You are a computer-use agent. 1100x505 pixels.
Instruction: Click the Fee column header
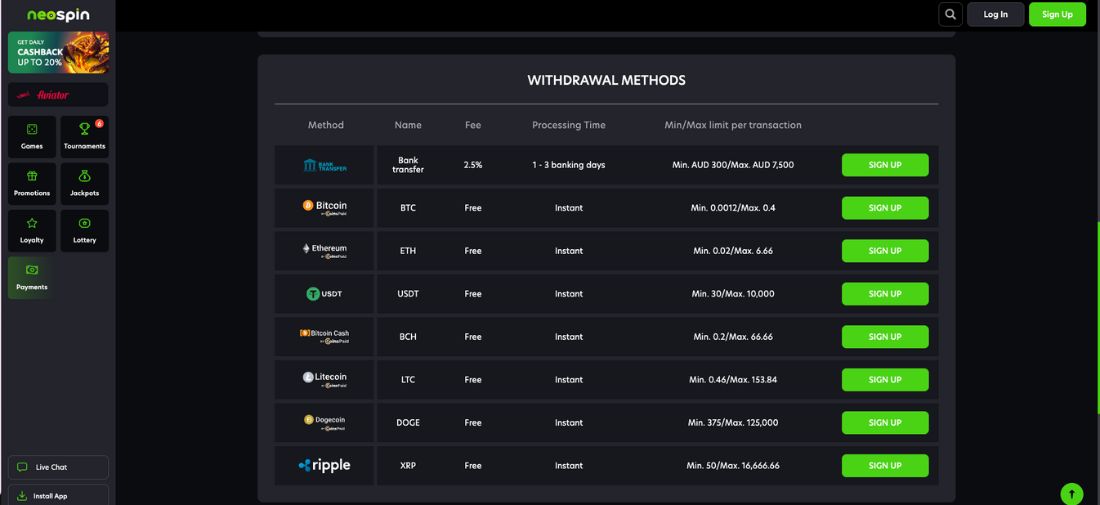pyautogui.click(x=473, y=125)
